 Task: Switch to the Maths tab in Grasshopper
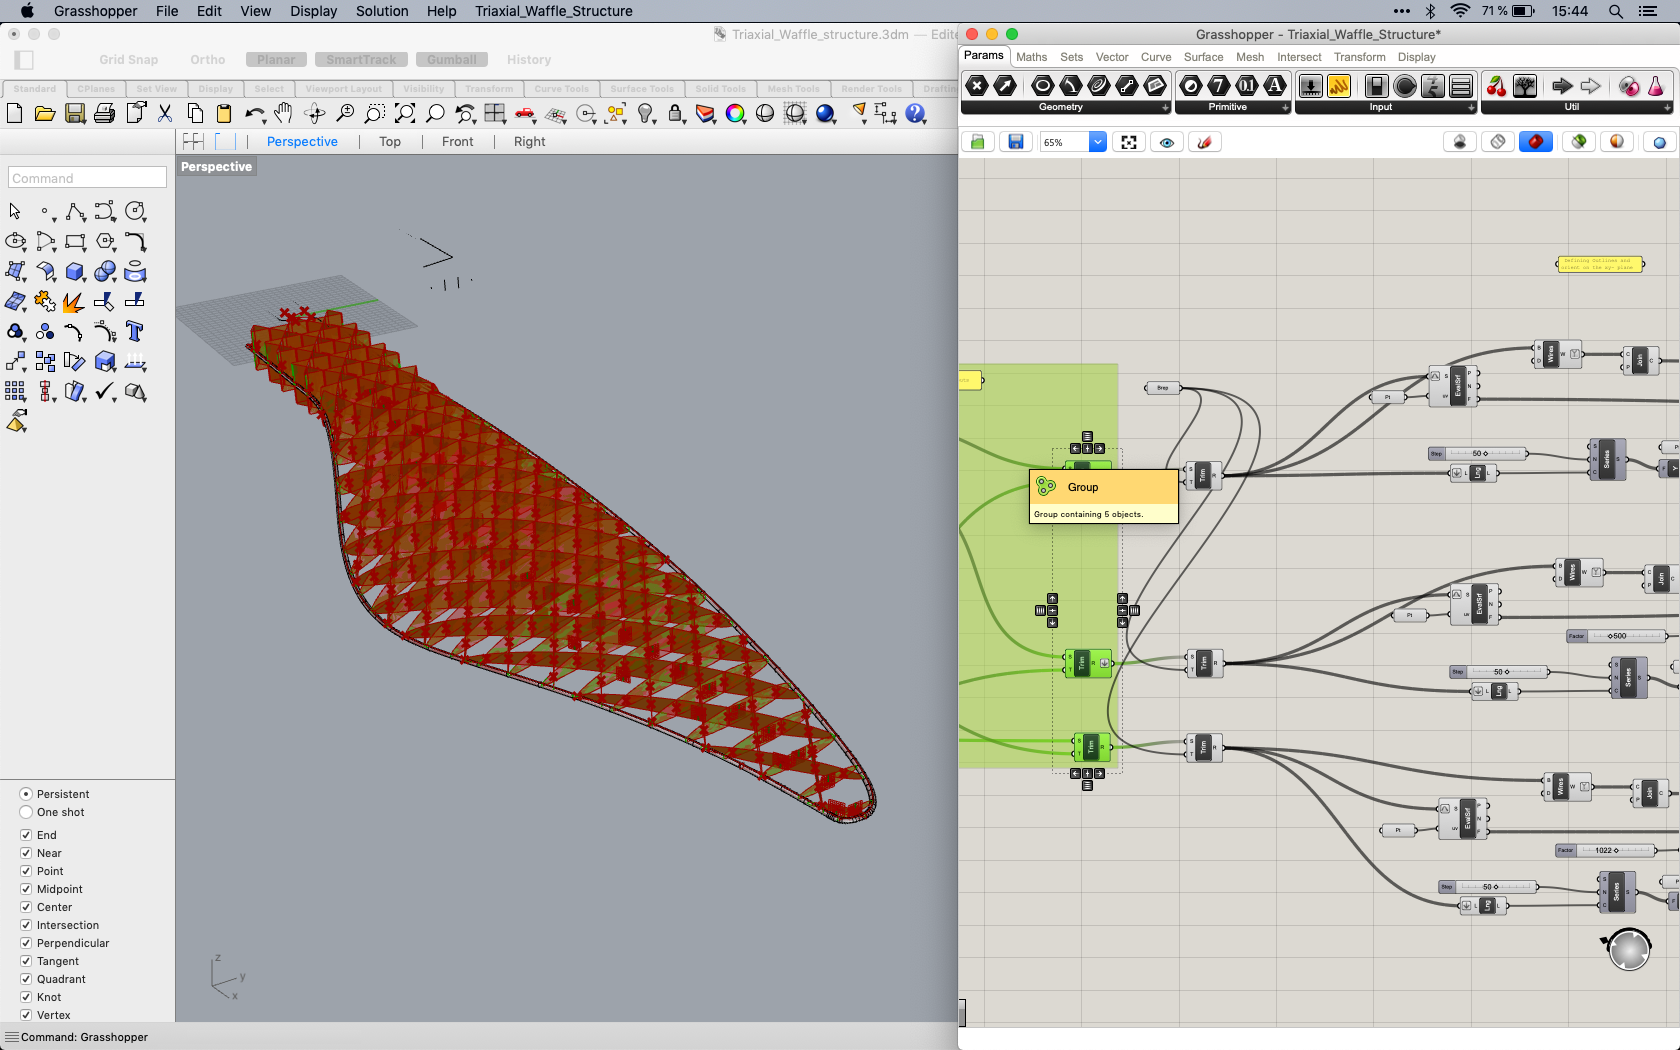click(1031, 57)
